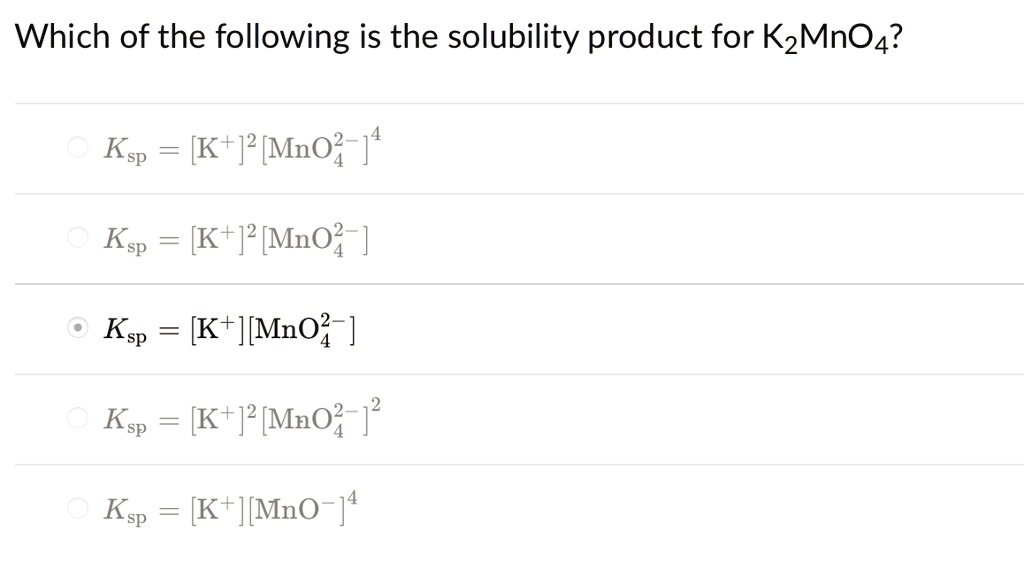Select the Ksp = [K+]²[MnO4²⁻]² option
Screen dimensions: 1024x577
(78, 418)
